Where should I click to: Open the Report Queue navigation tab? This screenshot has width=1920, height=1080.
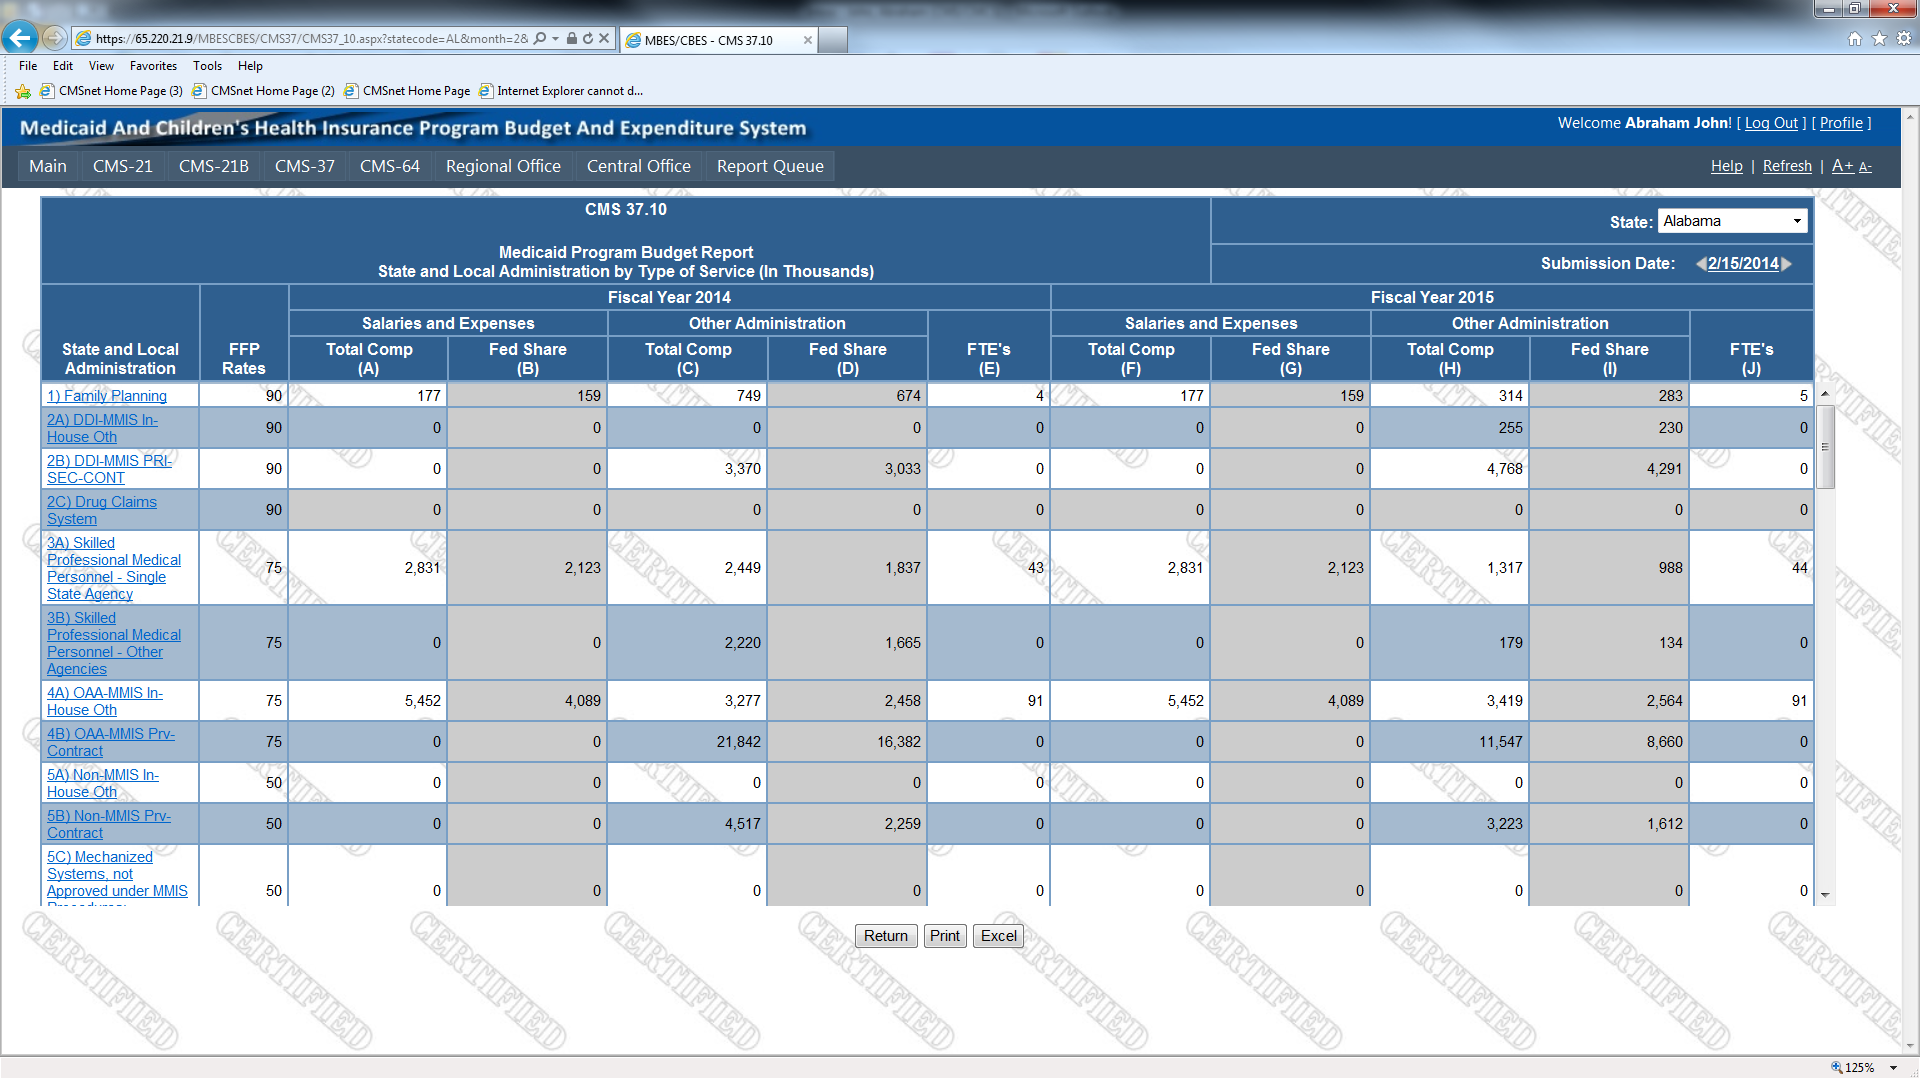769,166
